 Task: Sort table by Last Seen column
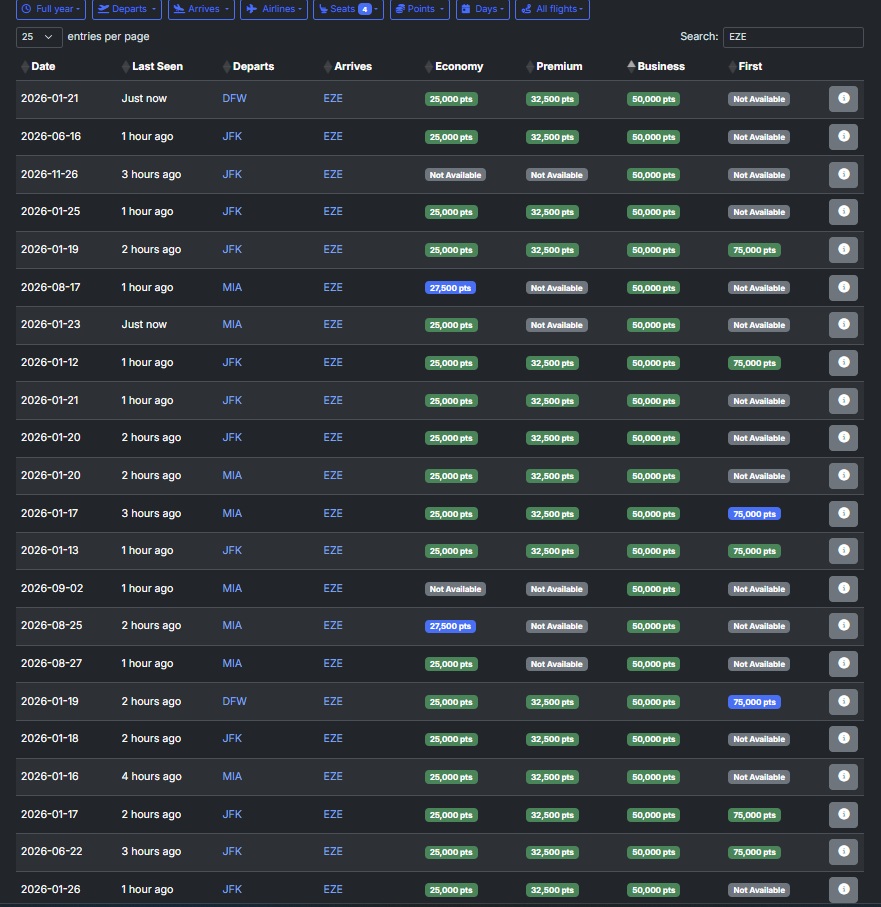[x=126, y=67]
